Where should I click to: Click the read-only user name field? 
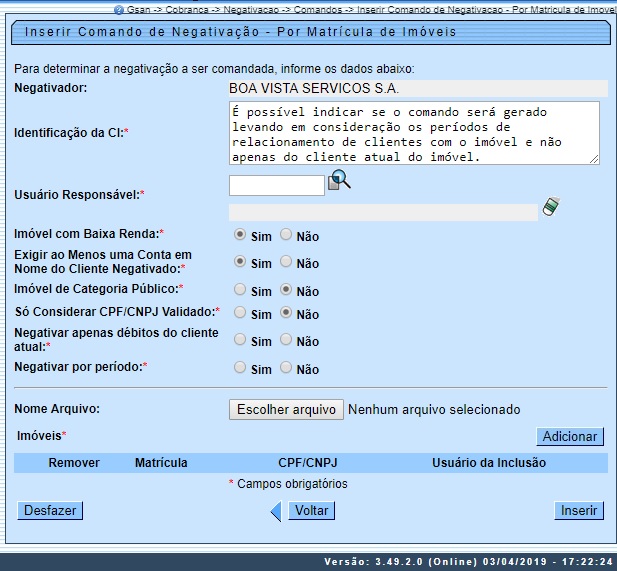click(x=383, y=212)
